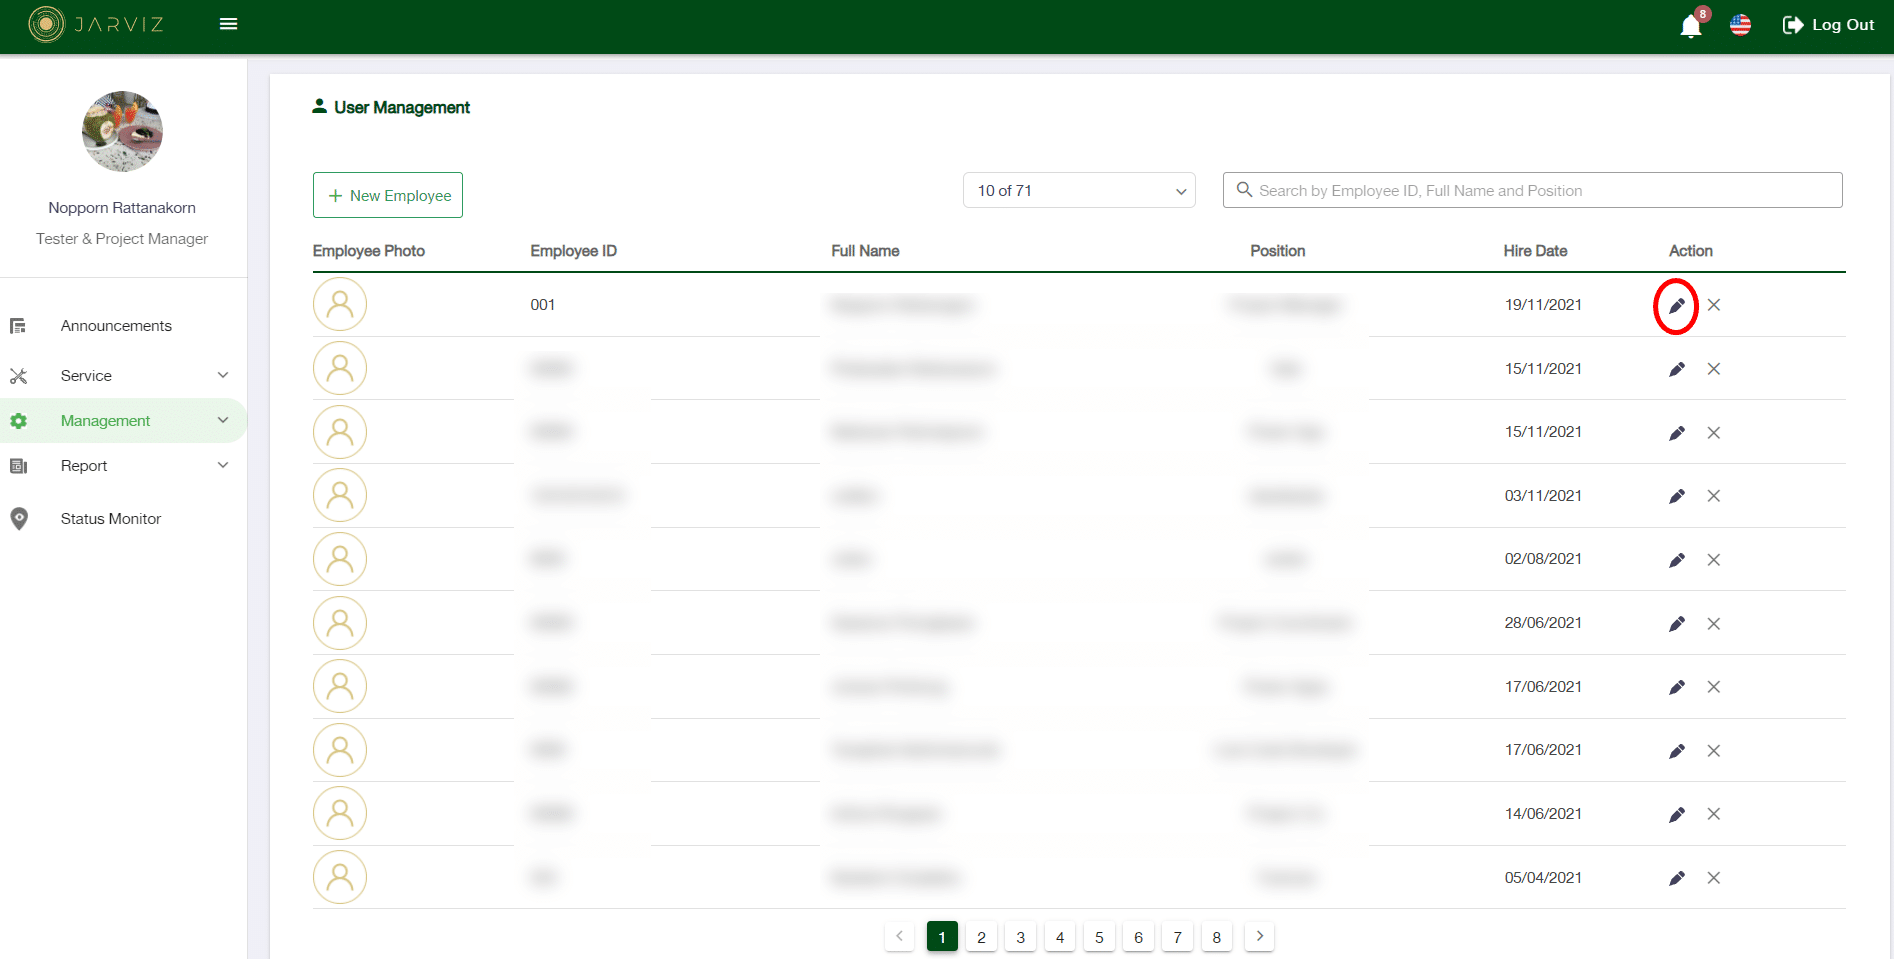Open Announcements in the sidebar
1894x959 pixels.
tap(116, 326)
